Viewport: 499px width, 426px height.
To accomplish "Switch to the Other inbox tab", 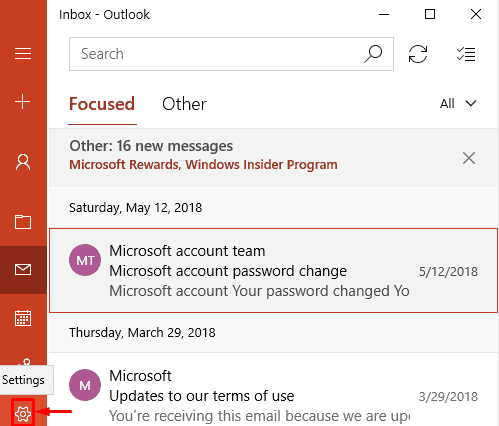I will 184,104.
